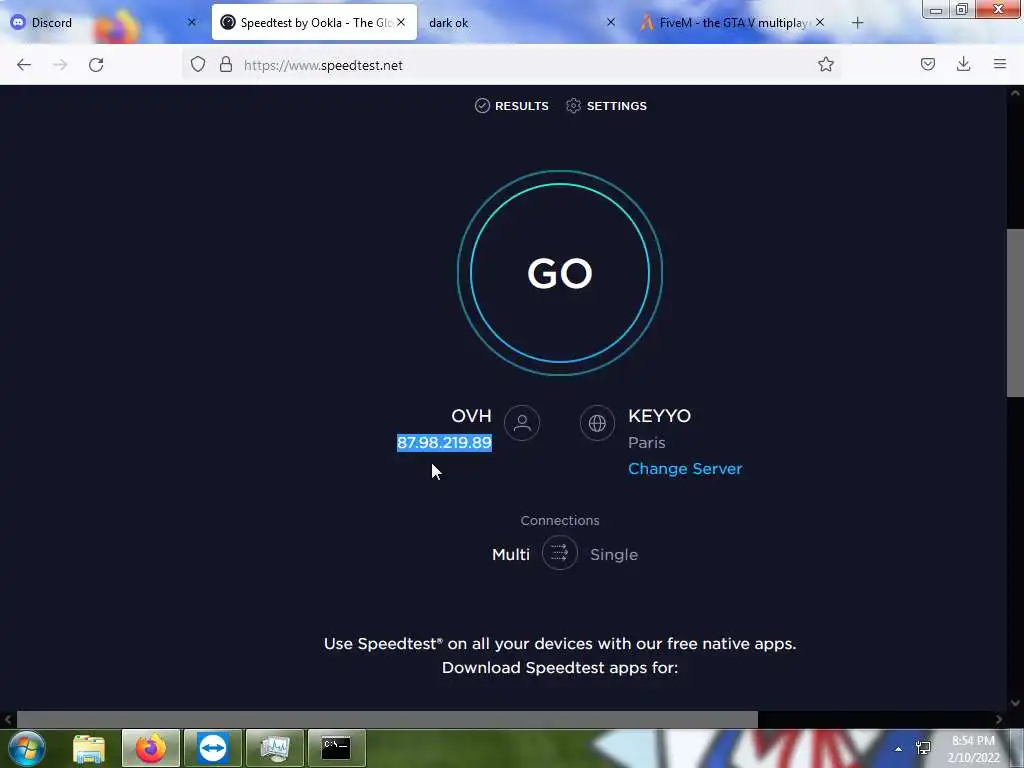Image resolution: width=1024 pixels, height=768 pixels.
Task: Go forward one page in Firefox
Action: 60,65
